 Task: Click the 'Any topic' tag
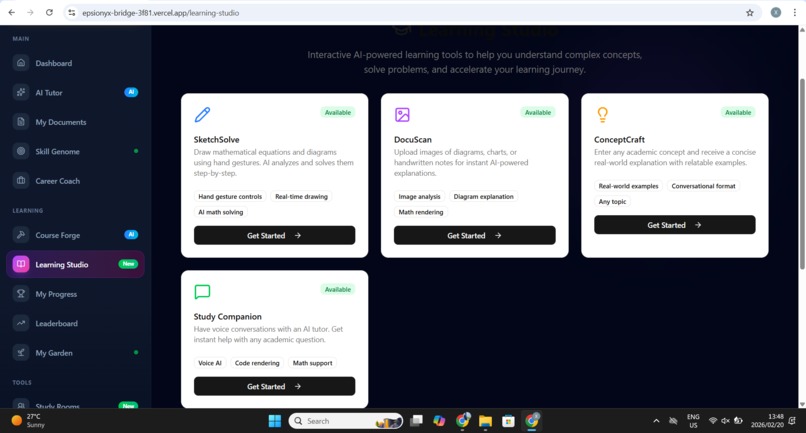click(612, 202)
